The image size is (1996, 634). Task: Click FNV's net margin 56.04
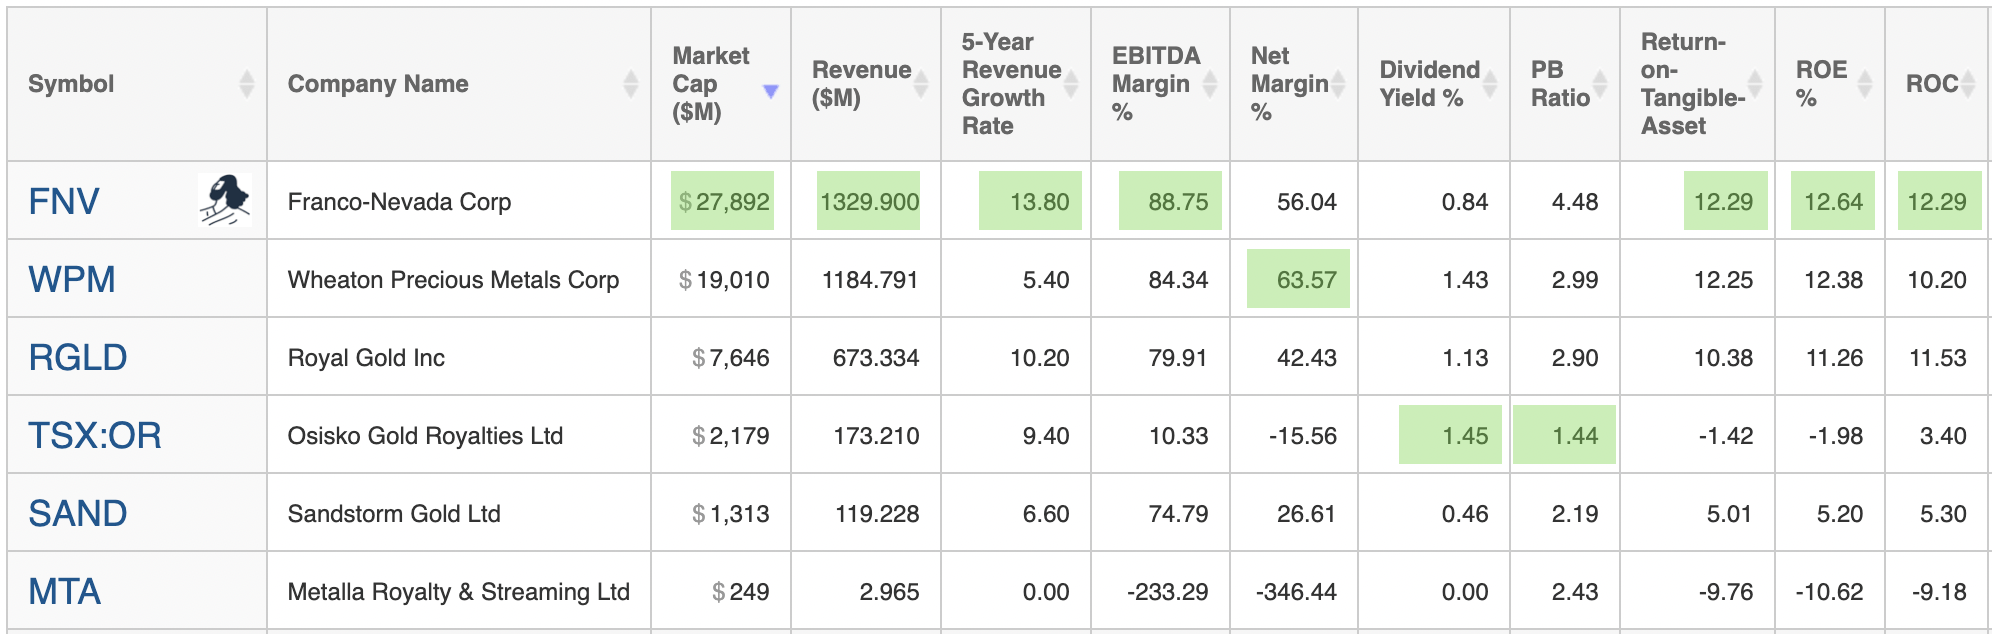(1307, 202)
